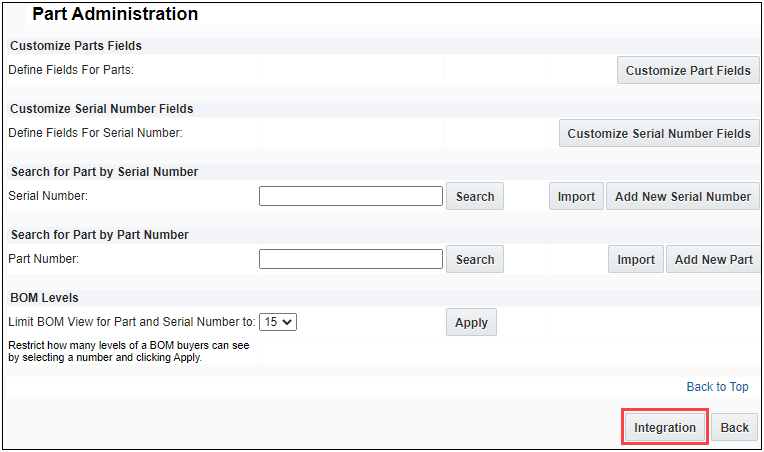This screenshot has height=452, width=764.
Task: Click the Back button
Action: tap(734, 428)
